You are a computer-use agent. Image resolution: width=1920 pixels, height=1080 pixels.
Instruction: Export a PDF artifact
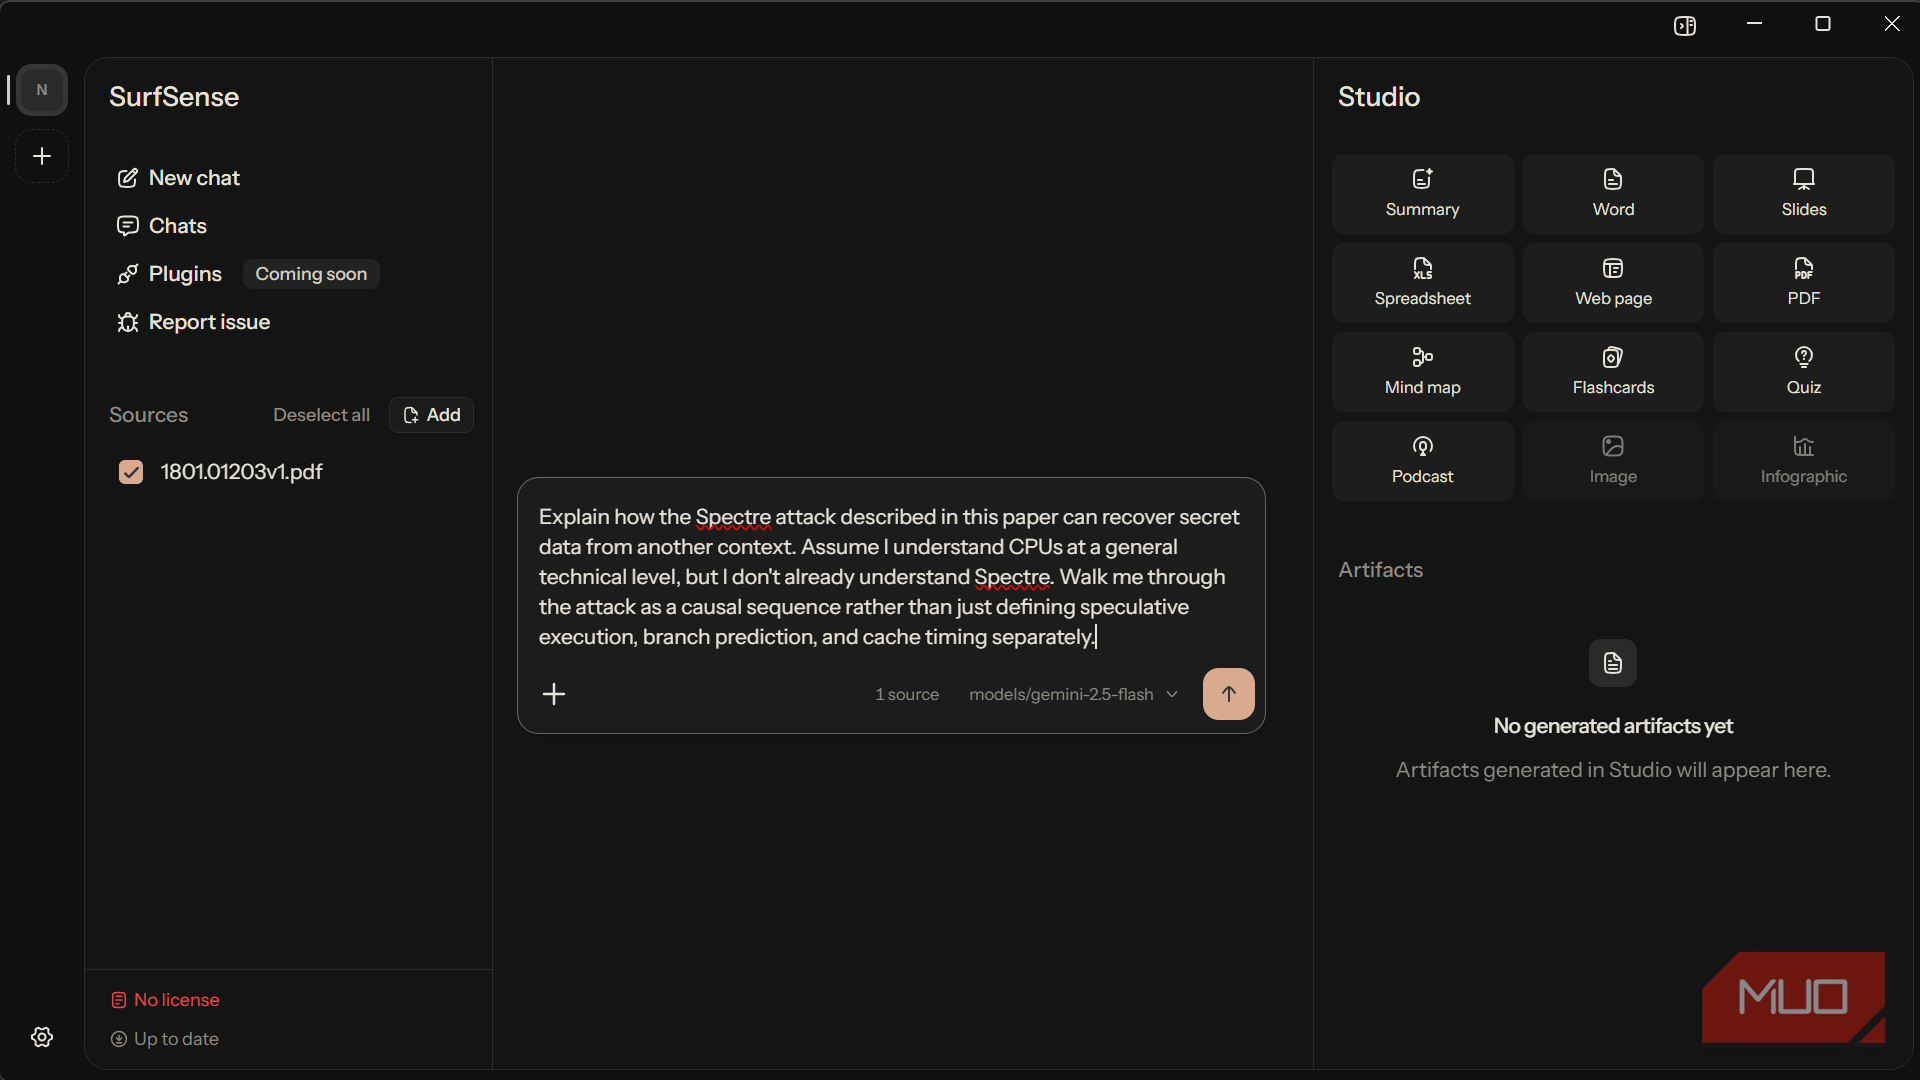(1804, 283)
